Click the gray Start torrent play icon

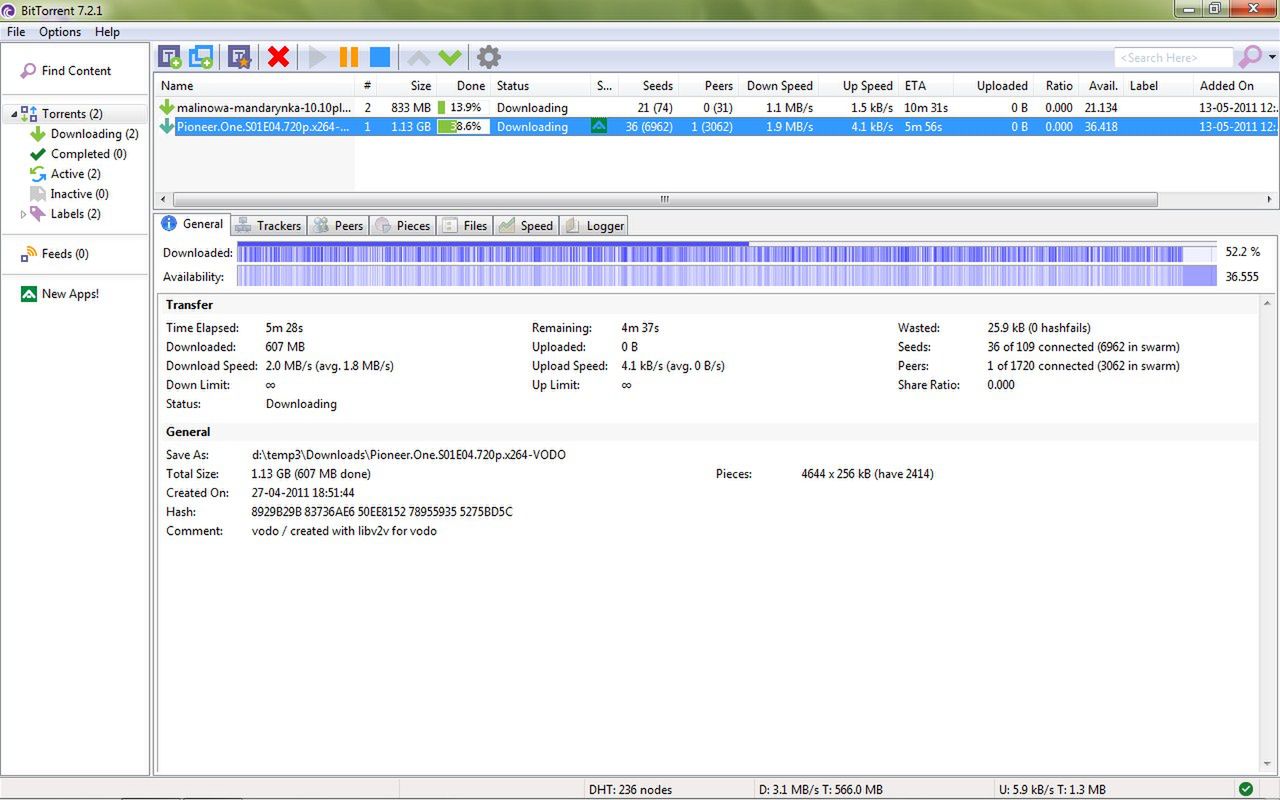(x=318, y=57)
